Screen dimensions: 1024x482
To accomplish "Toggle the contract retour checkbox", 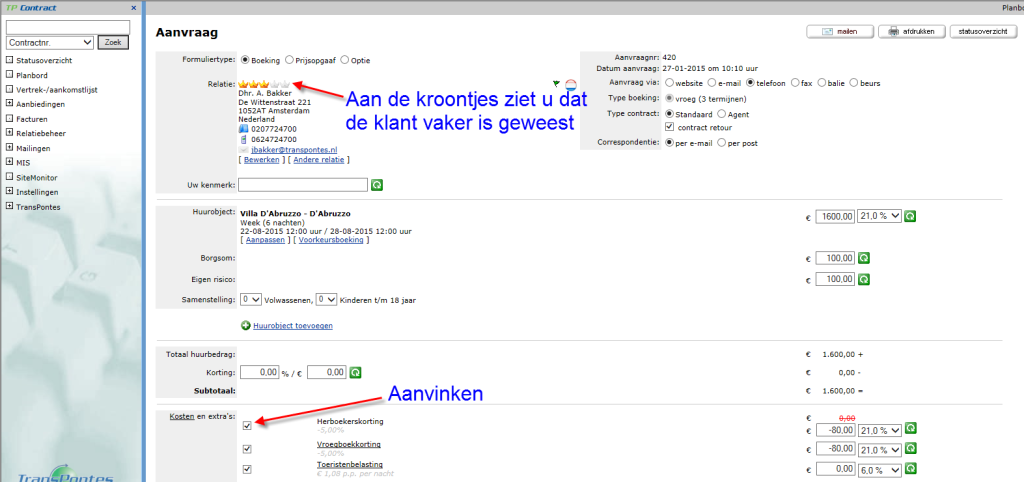I will point(670,127).
